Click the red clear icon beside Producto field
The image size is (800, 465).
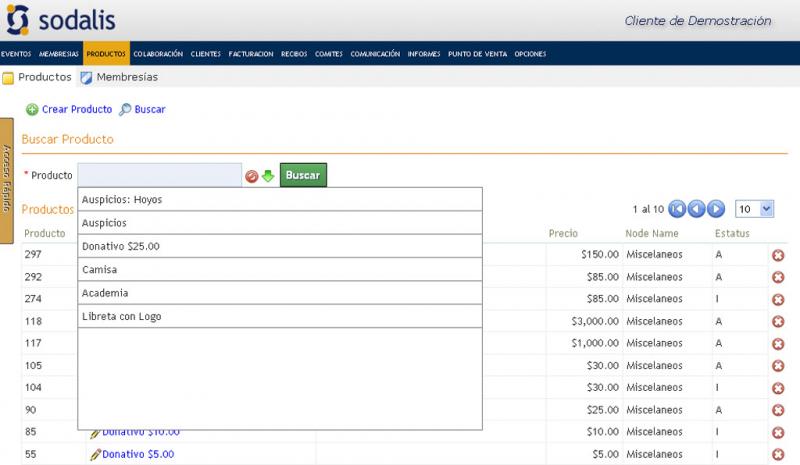pyautogui.click(x=252, y=176)
